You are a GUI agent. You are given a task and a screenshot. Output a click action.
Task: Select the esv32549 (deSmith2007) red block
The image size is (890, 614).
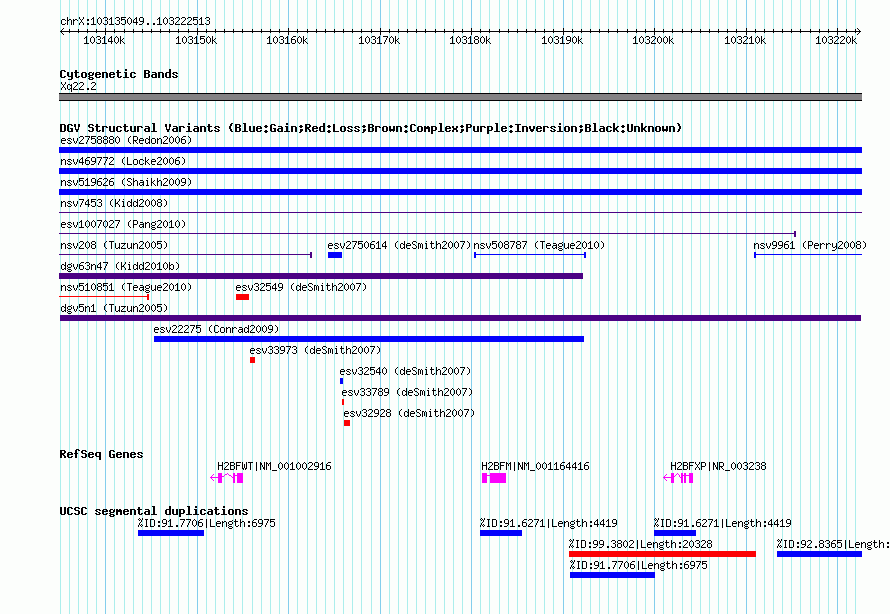click(x=242, y=297)
